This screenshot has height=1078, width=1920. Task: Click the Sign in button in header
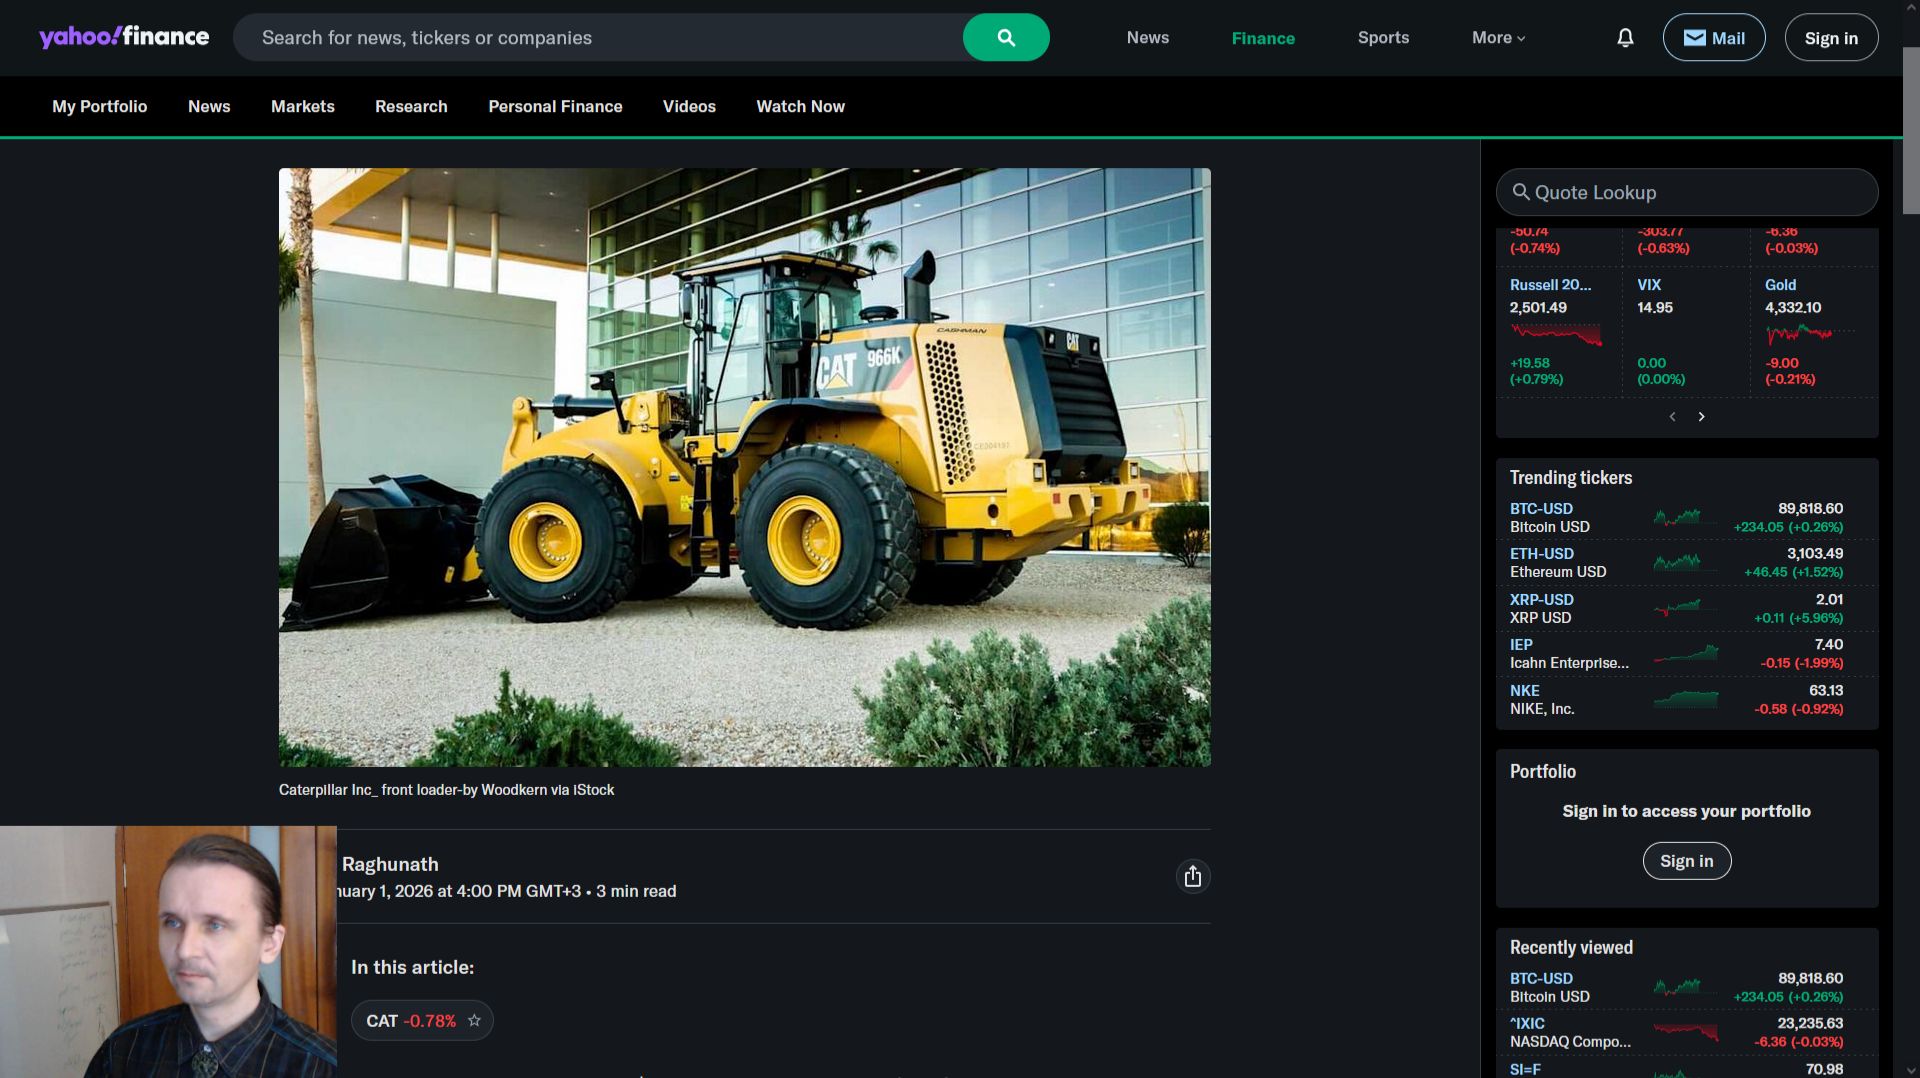[1831, 38]
